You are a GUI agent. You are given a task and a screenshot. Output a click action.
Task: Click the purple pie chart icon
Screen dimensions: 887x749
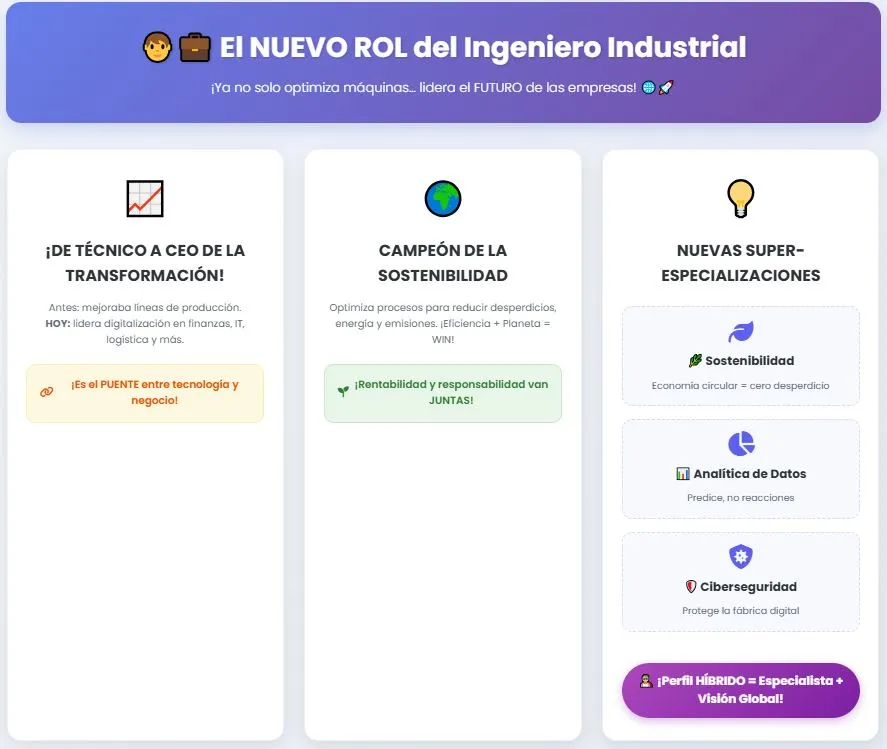[741, 444]
